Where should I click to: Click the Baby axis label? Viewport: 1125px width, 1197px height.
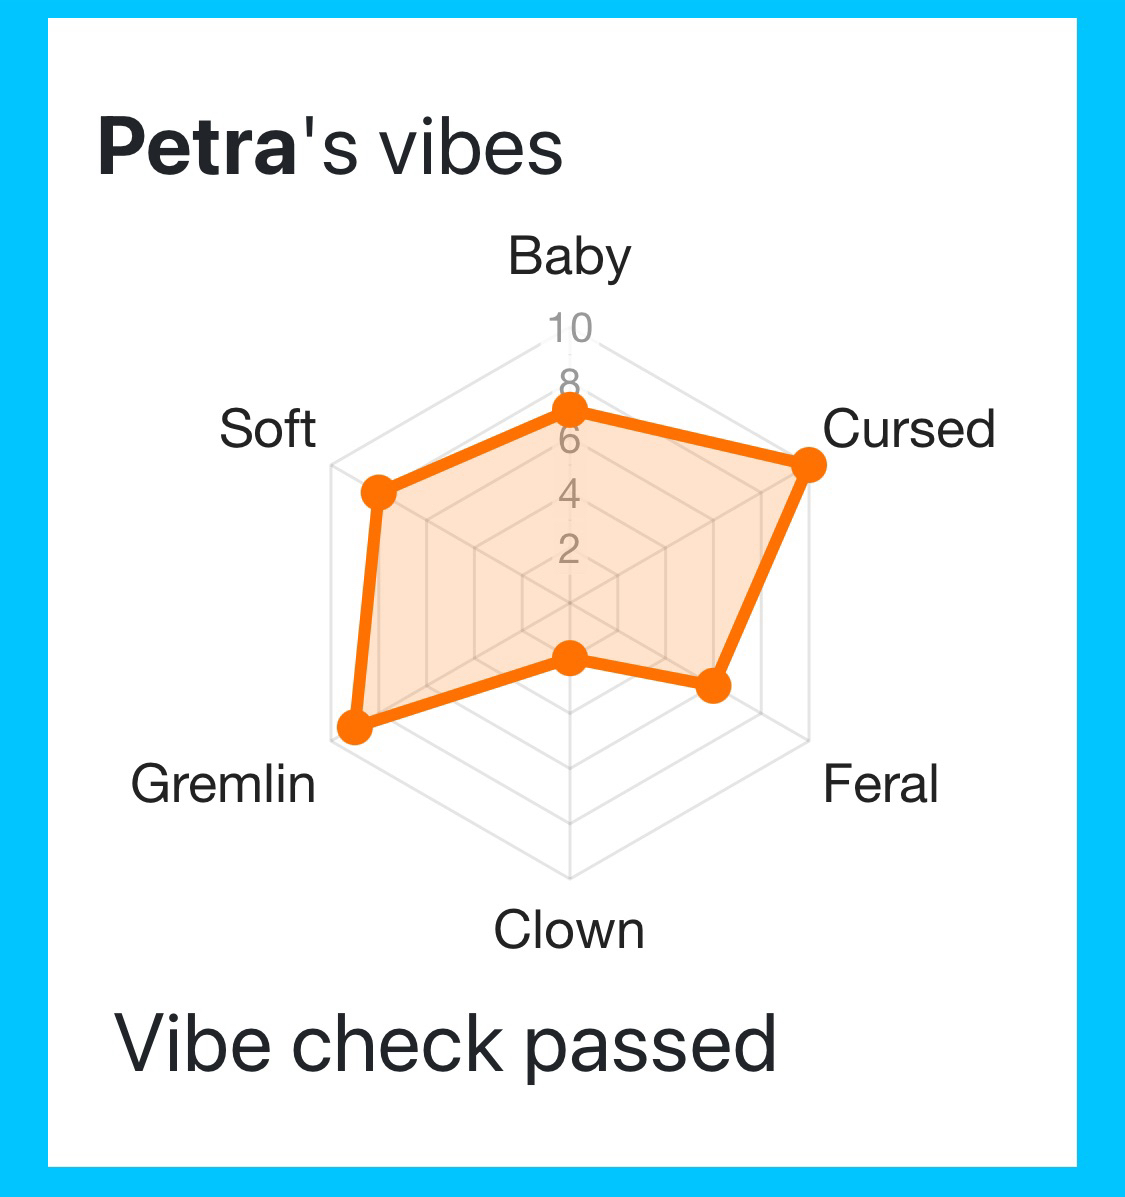(x=569, y=256)
